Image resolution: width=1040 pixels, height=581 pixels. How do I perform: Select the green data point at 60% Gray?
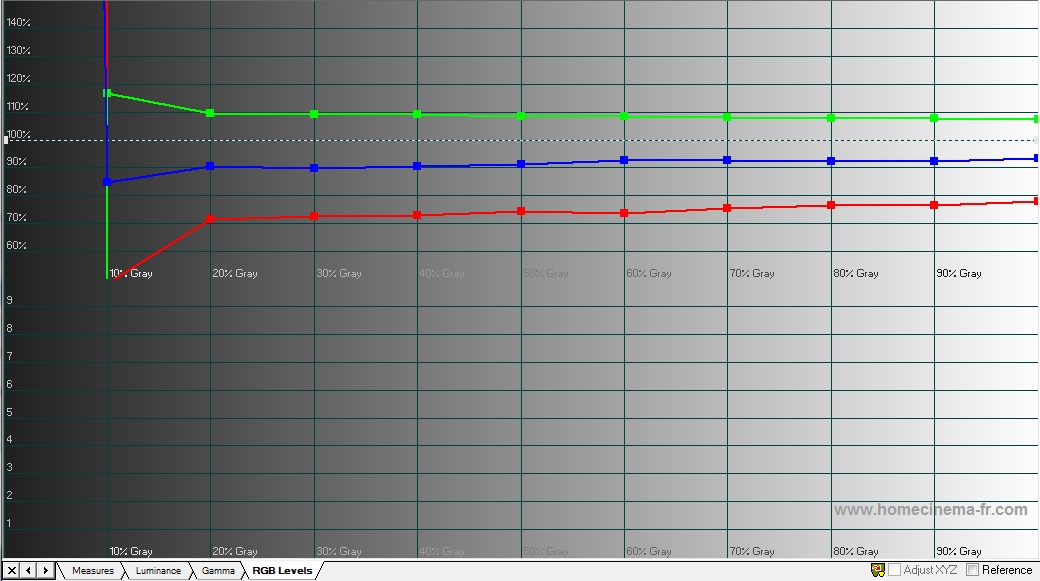click(x=624, y=117)
